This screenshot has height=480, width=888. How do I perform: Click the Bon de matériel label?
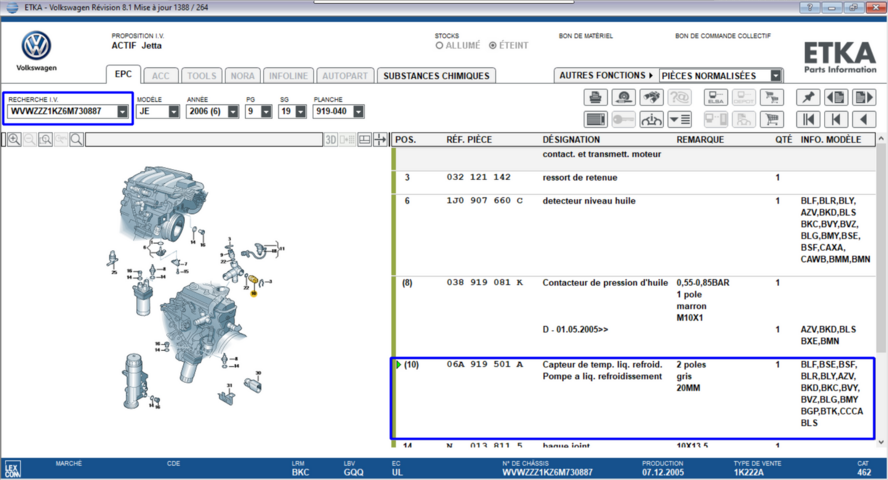586,36
